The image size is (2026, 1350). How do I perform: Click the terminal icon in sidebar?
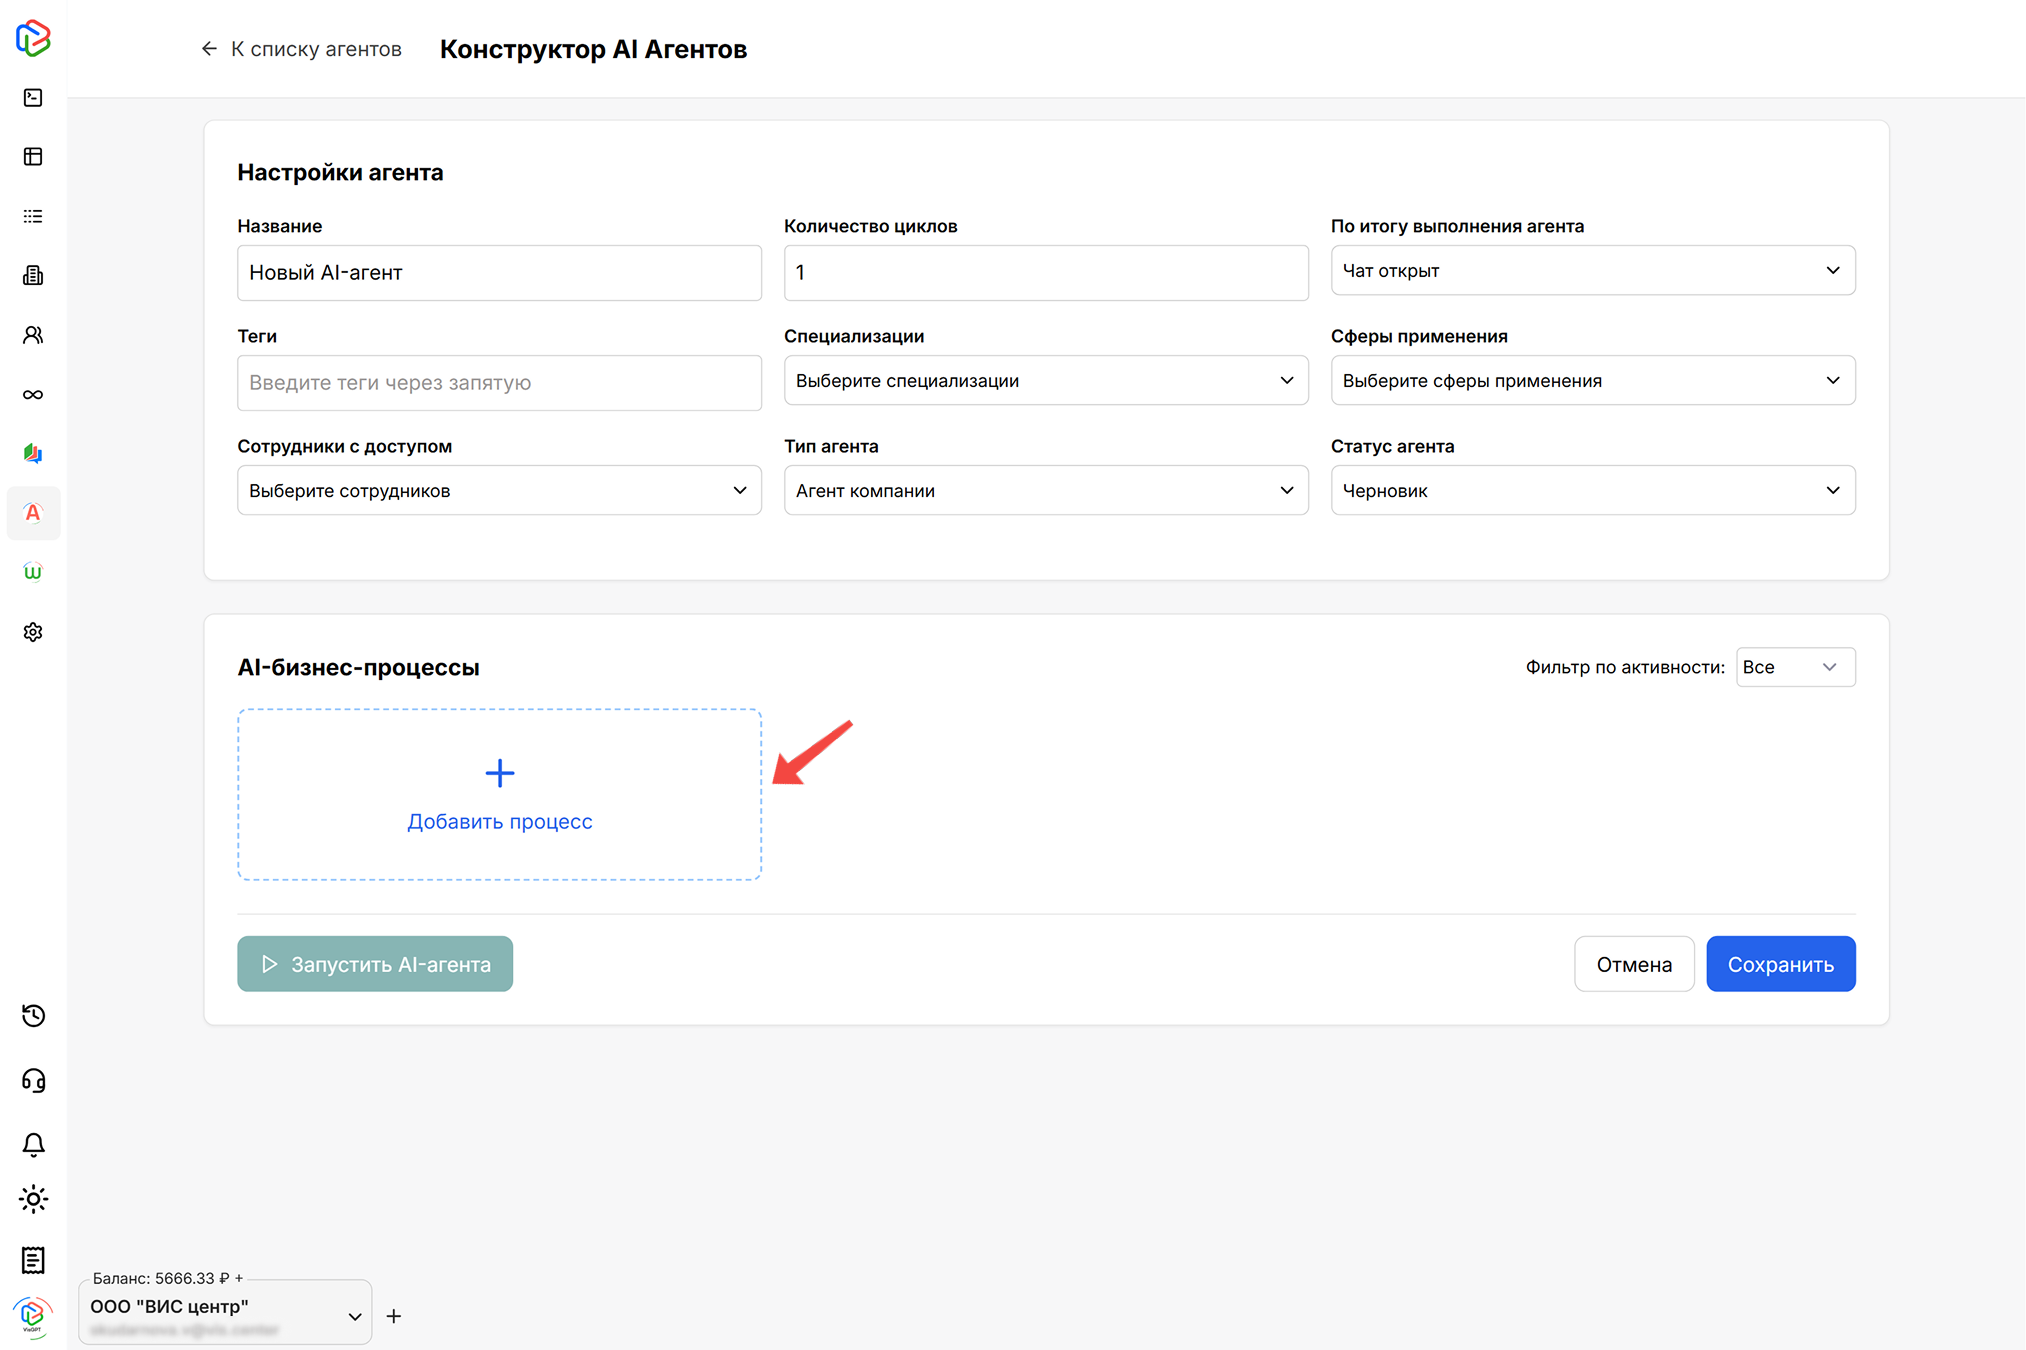[x=33, y=97]
